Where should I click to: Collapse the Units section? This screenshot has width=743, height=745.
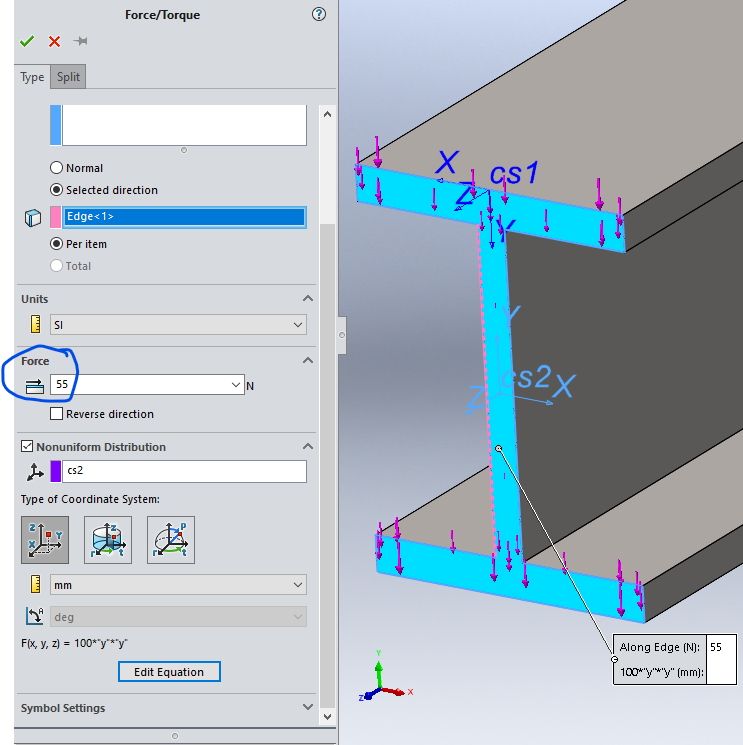coord(308,298)
